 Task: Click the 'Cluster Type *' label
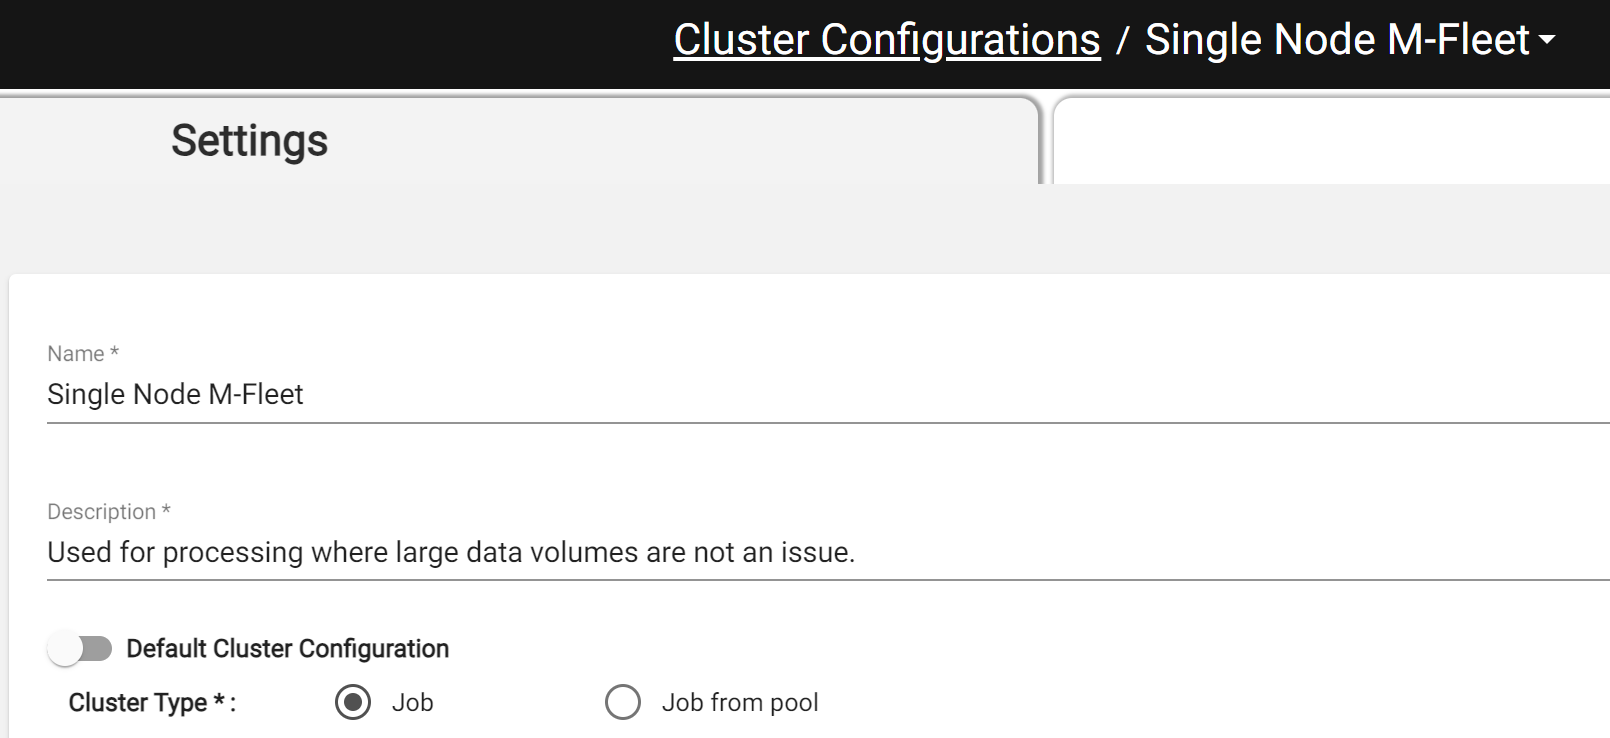[x=152, y=703]
